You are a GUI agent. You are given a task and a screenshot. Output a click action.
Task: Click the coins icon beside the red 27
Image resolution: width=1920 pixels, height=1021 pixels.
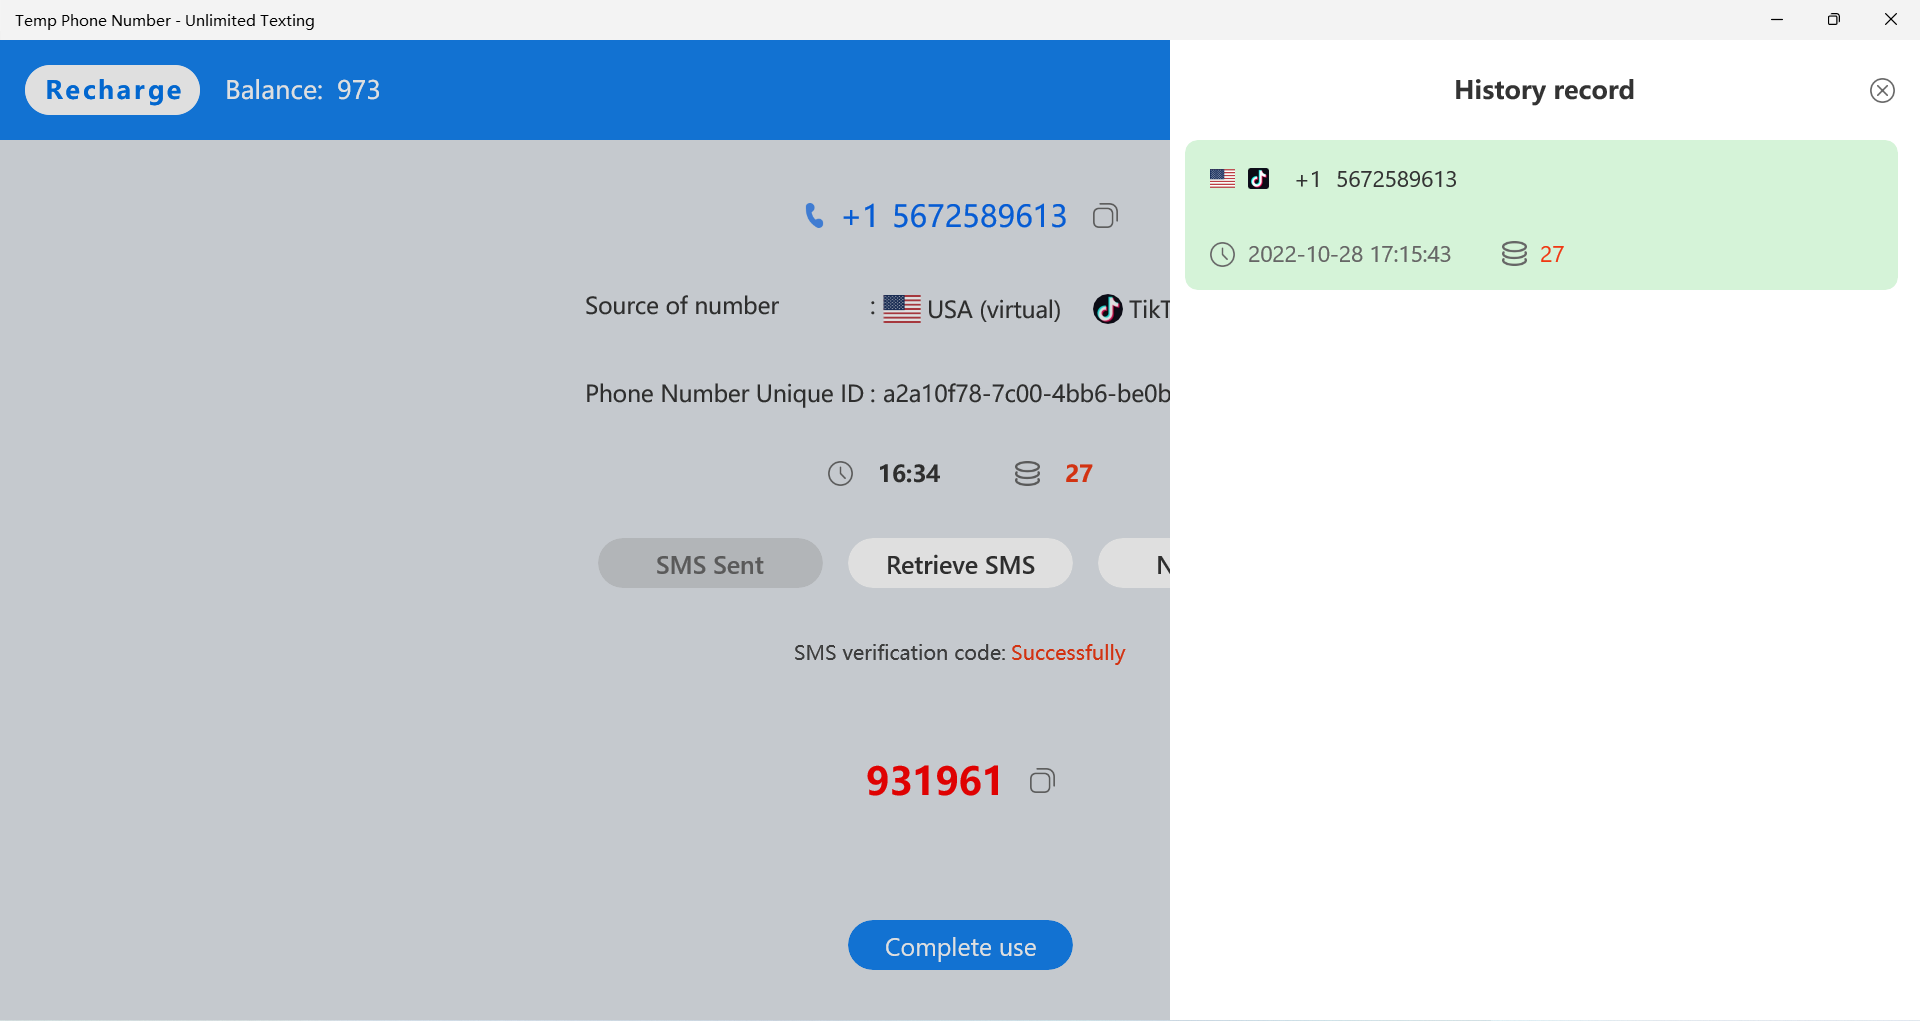1027,473
